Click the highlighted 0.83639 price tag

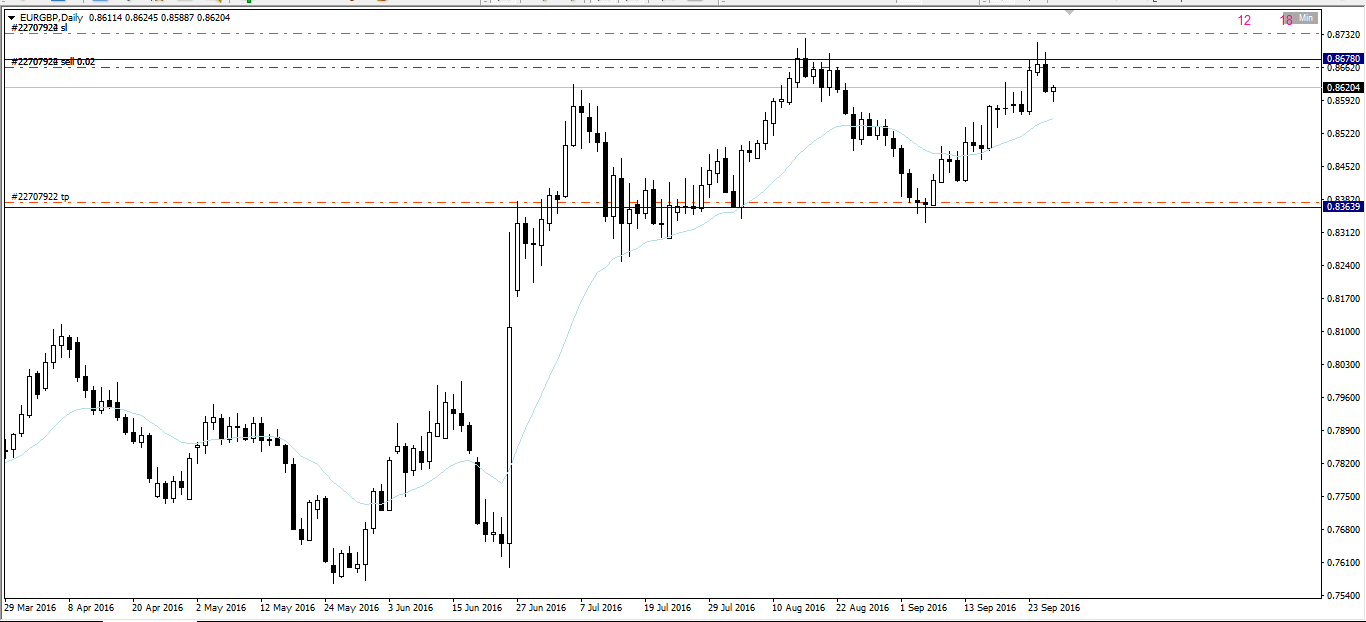click(x=1342, y=207)
